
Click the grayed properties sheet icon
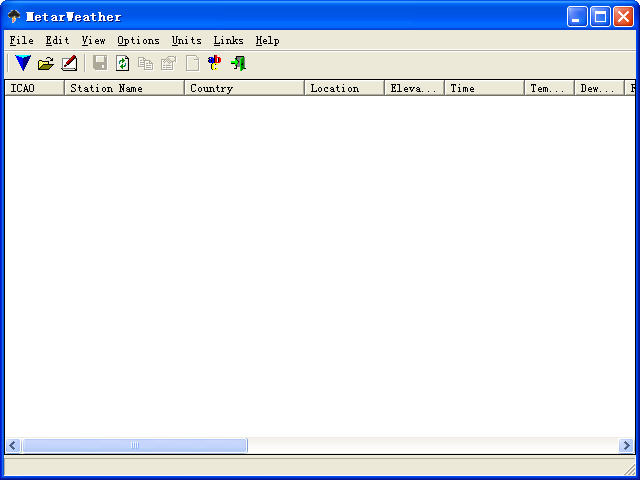click(x=169, y=63)
